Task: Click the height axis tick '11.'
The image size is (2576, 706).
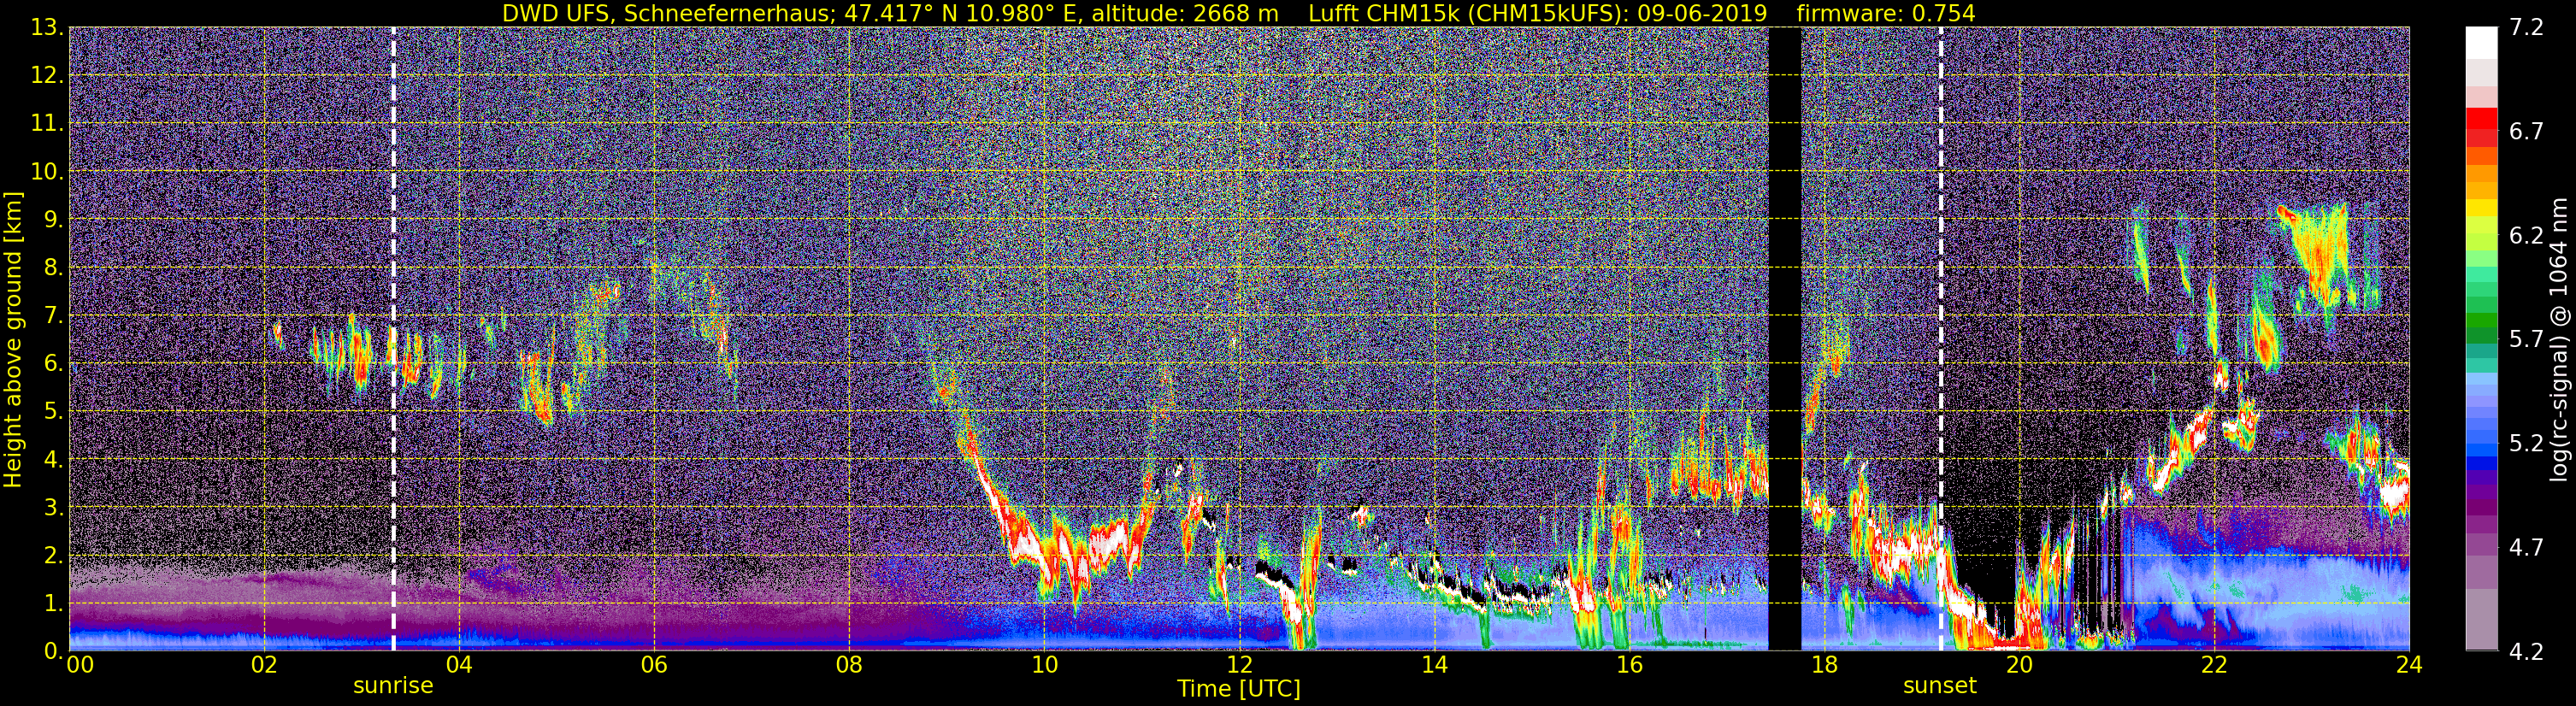Action: coord(46,123)
